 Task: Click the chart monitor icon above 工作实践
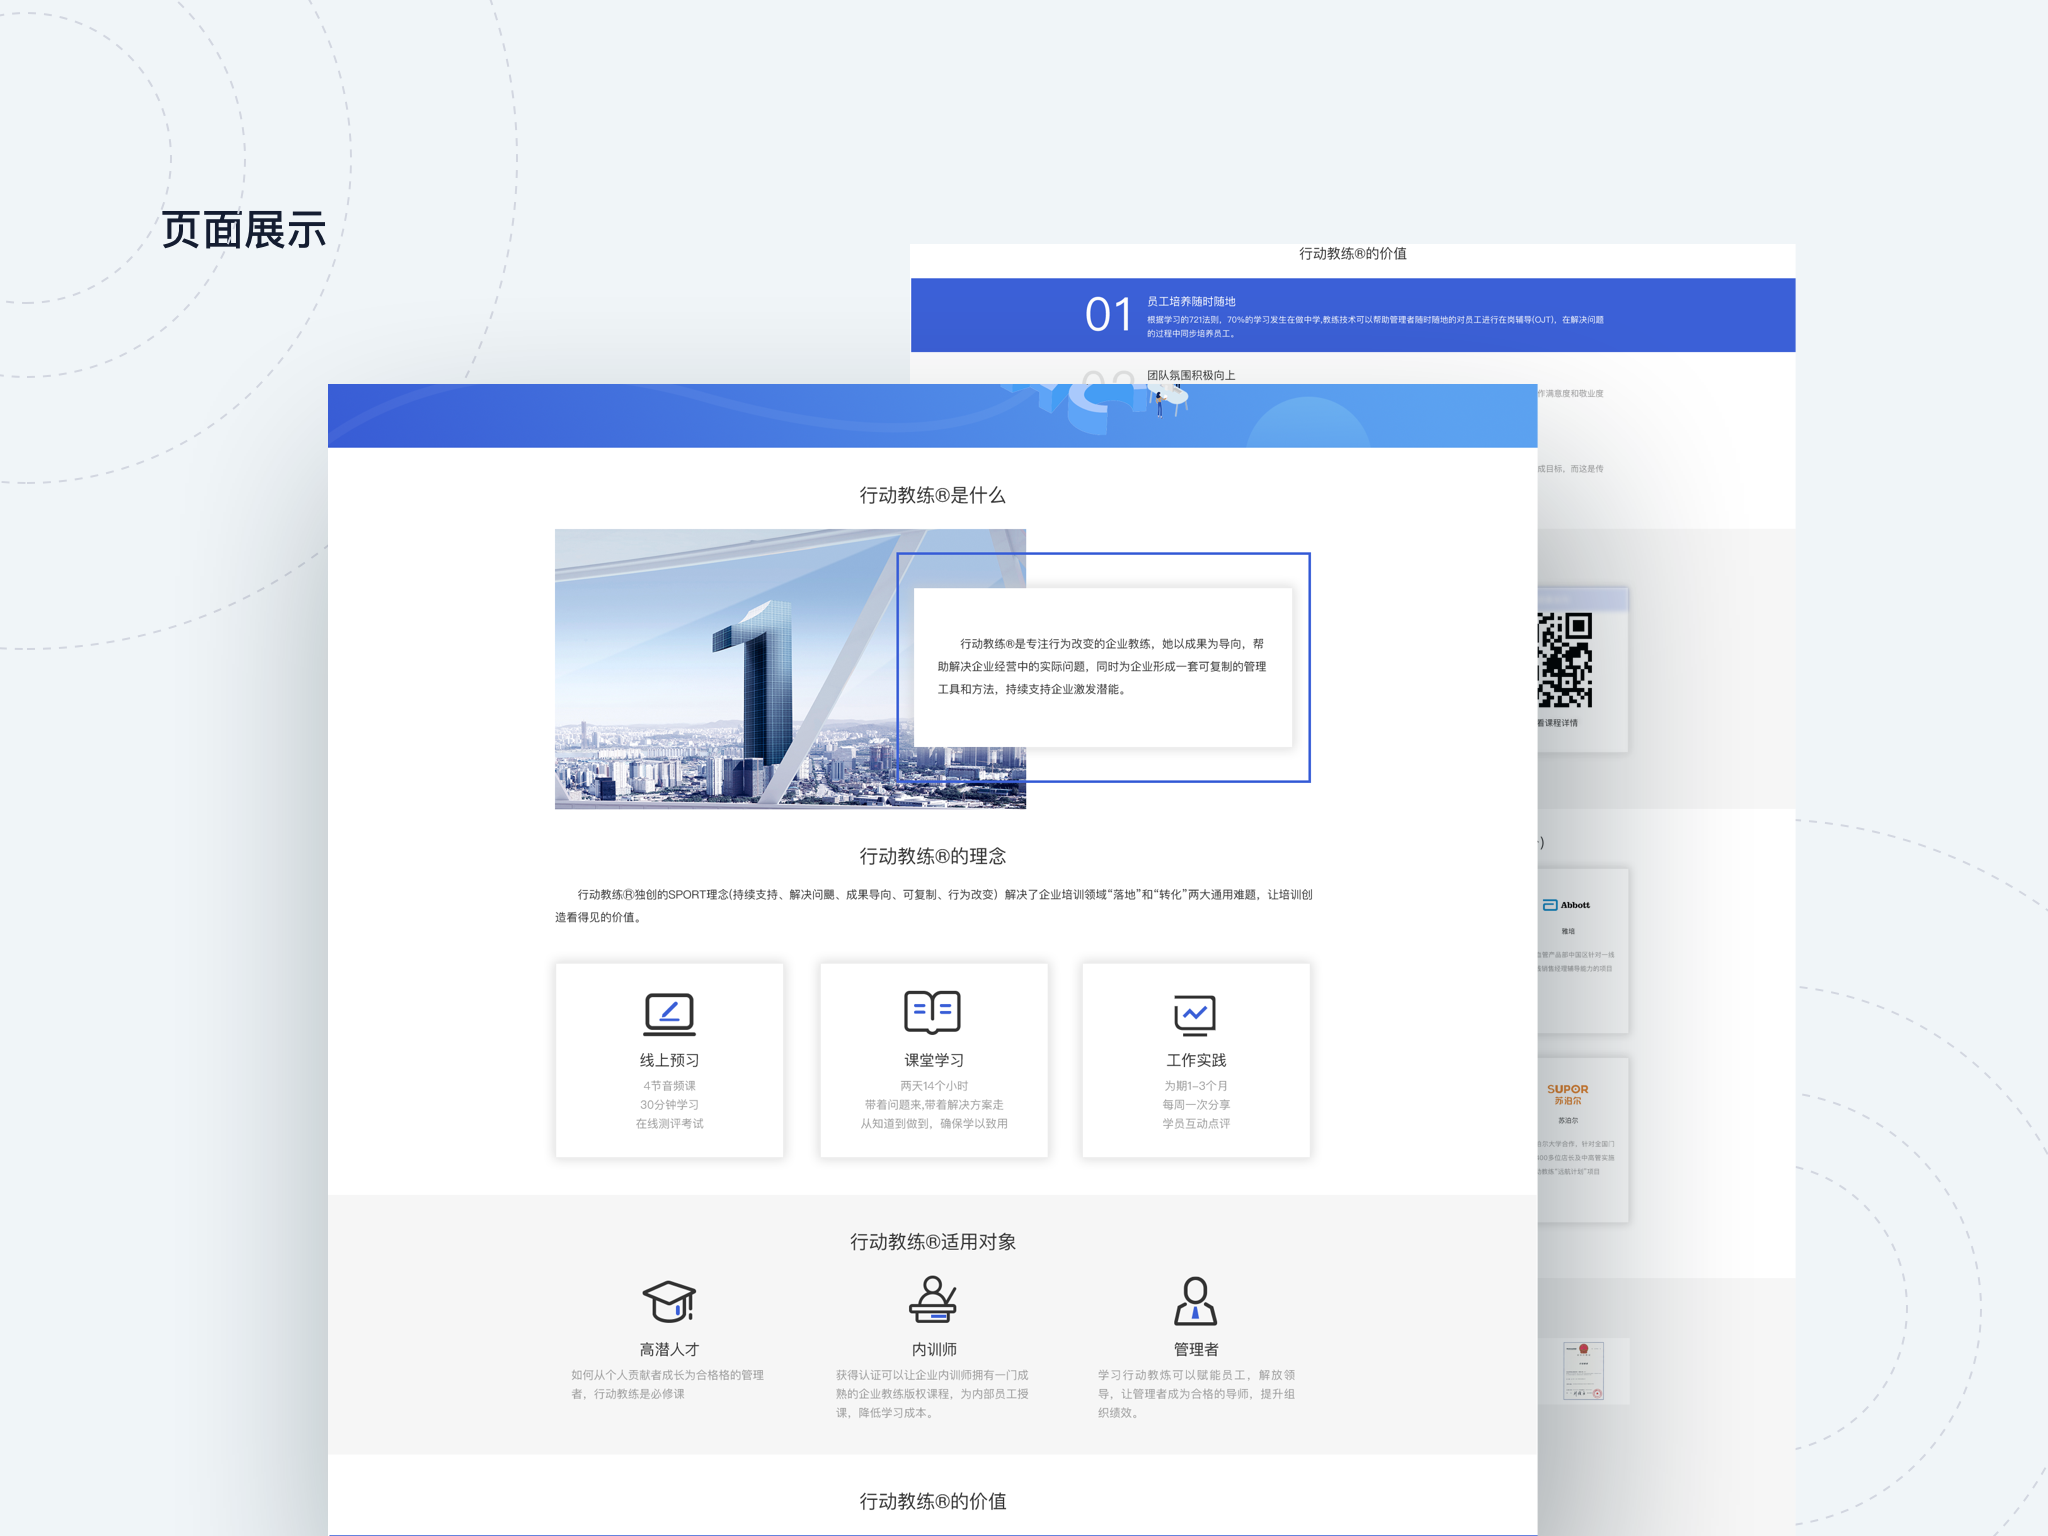click(1195, 1015)
